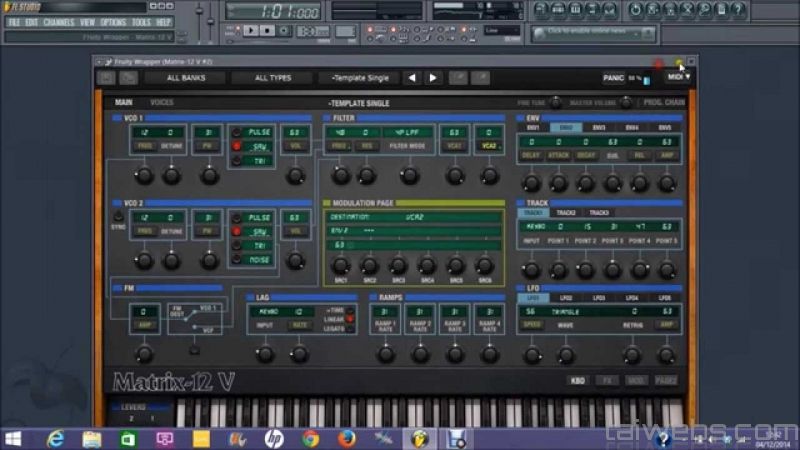The image size is (800, 450).
Task: Open the CHANNELS menu in FL Studio
Action: (58, 21)
